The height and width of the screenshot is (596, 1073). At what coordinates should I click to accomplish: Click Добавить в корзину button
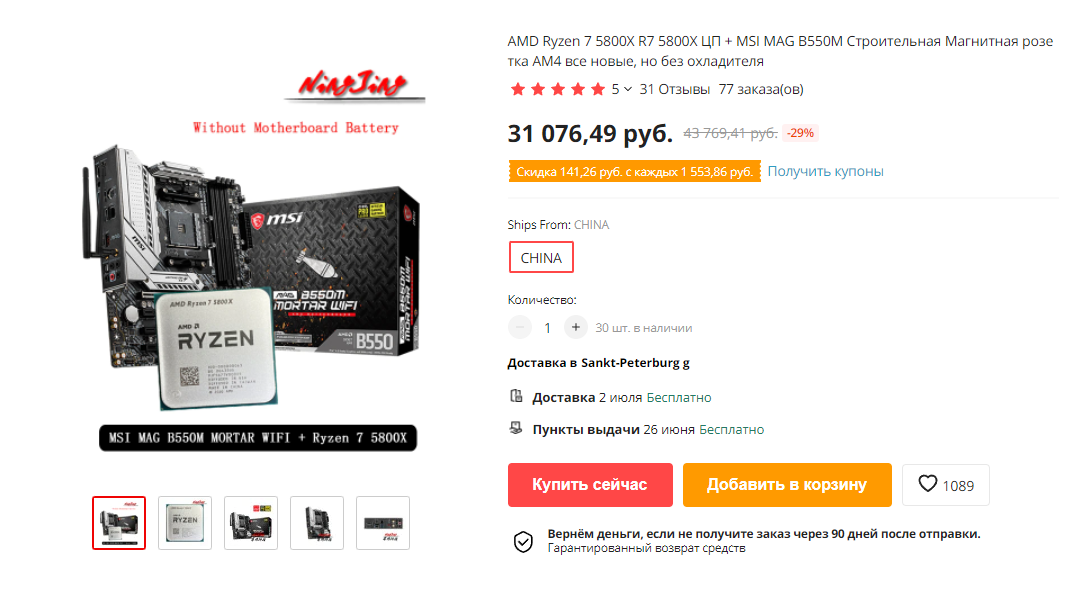787,484
